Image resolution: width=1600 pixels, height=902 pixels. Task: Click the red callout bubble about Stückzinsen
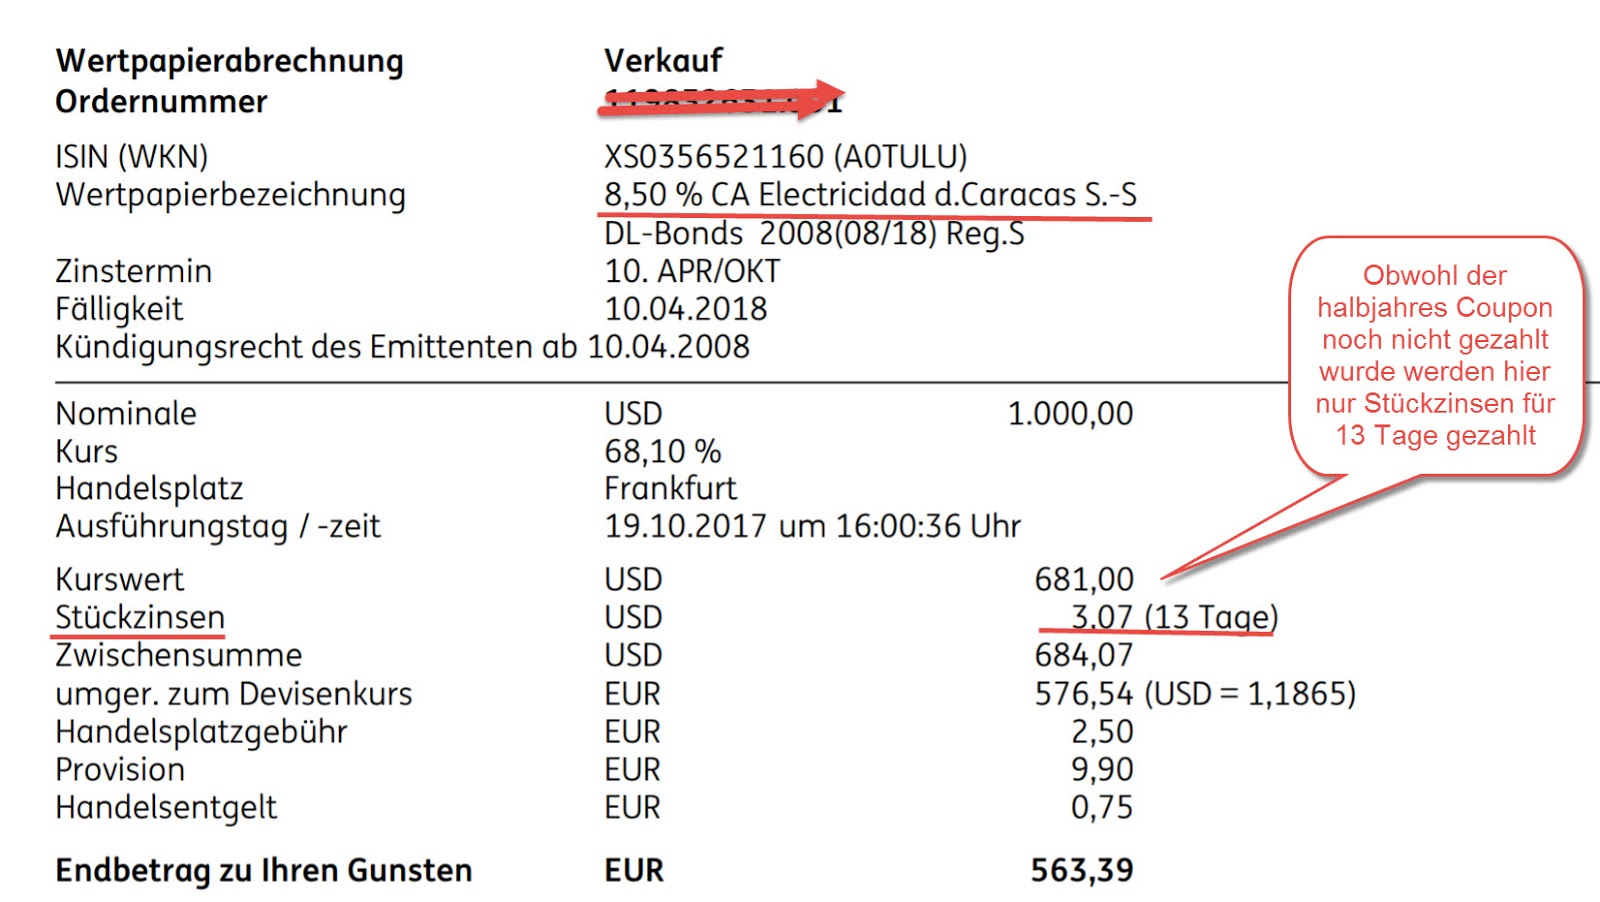pyautogui.click(x=1435, y=355)
